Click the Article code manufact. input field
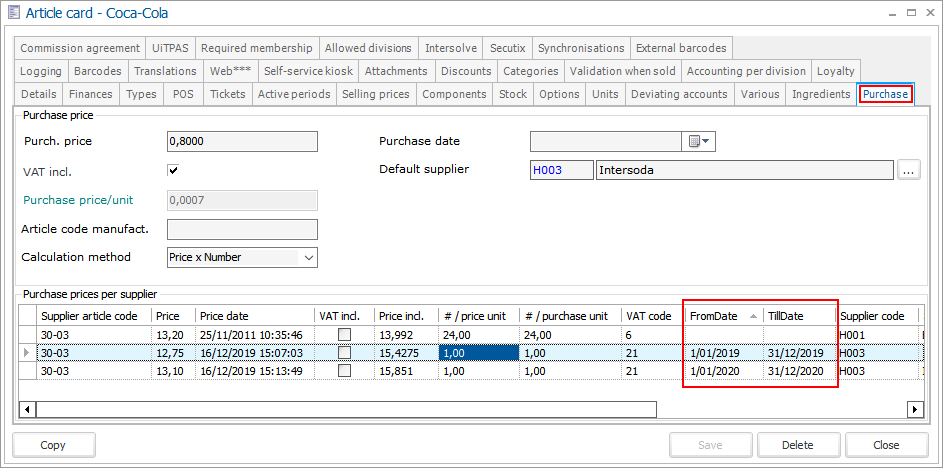Screen dimensions: 943x468 click(241, 229)
